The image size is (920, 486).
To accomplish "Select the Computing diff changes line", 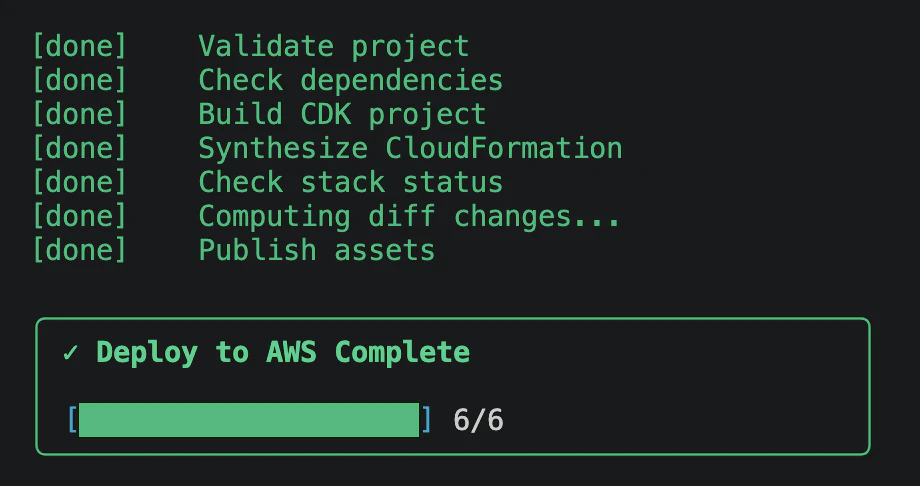I will (327, 216).
